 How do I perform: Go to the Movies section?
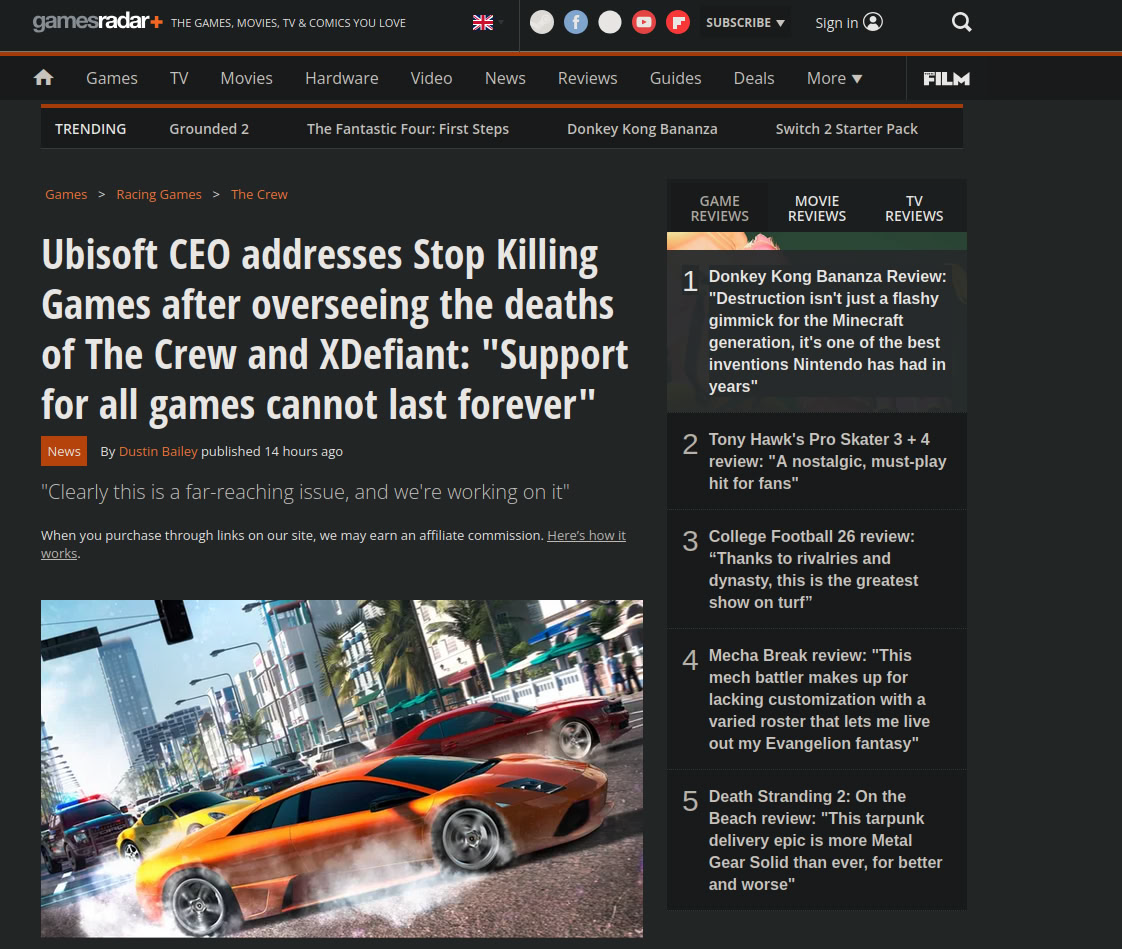246,78
